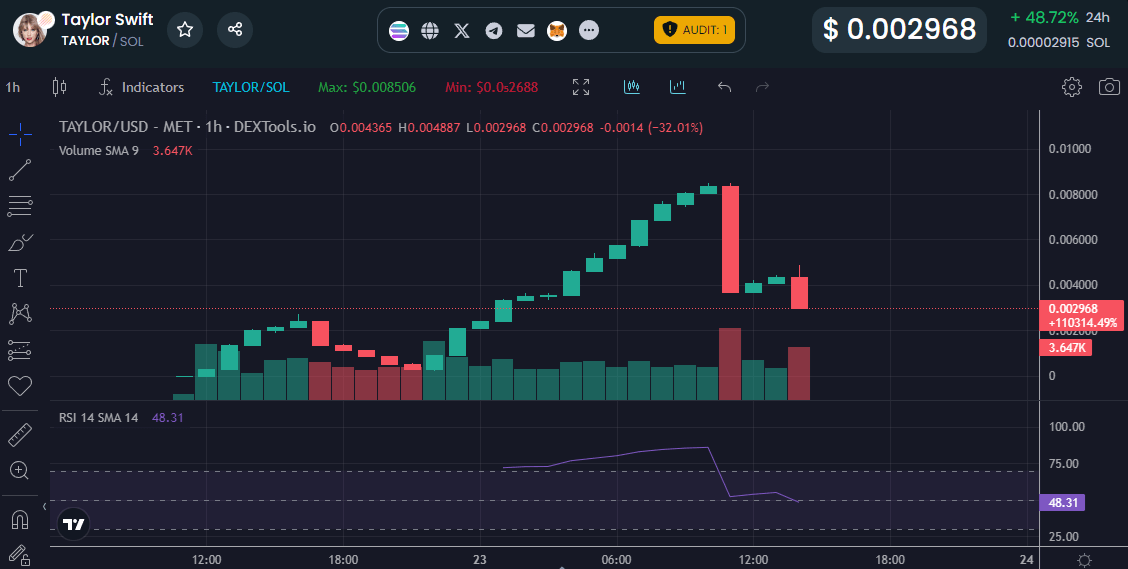
Task: Select the forecast and measurement tool
Action: click(20, 350)
